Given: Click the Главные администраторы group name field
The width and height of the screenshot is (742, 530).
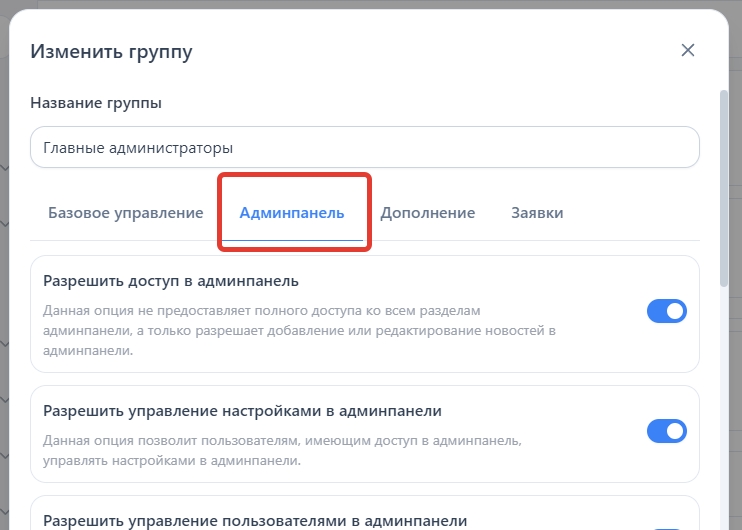Looking at the screenshot, I should click(364, 147).
